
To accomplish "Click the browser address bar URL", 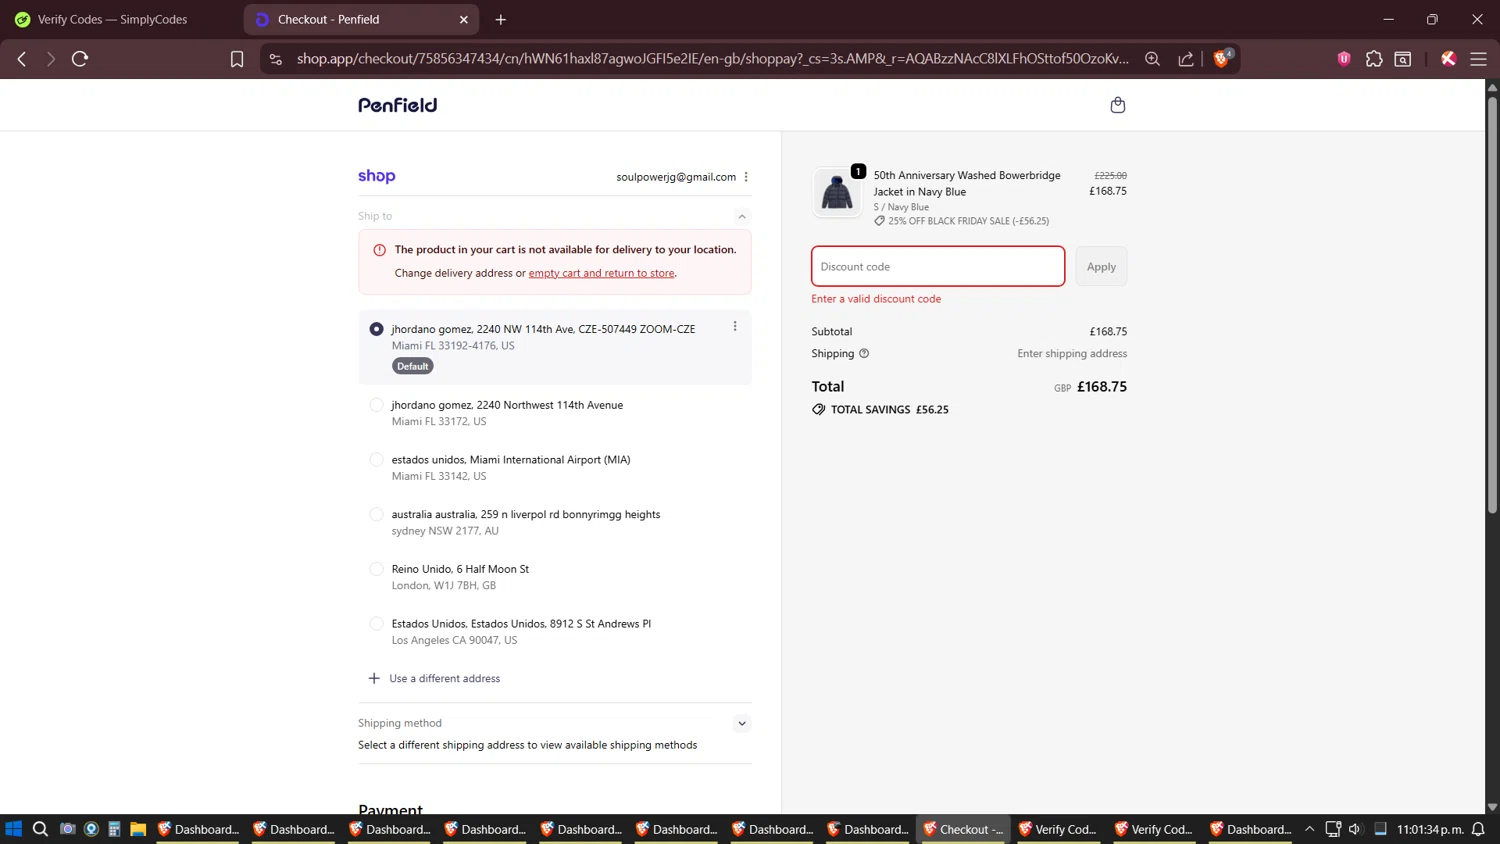I will [712, 59].
